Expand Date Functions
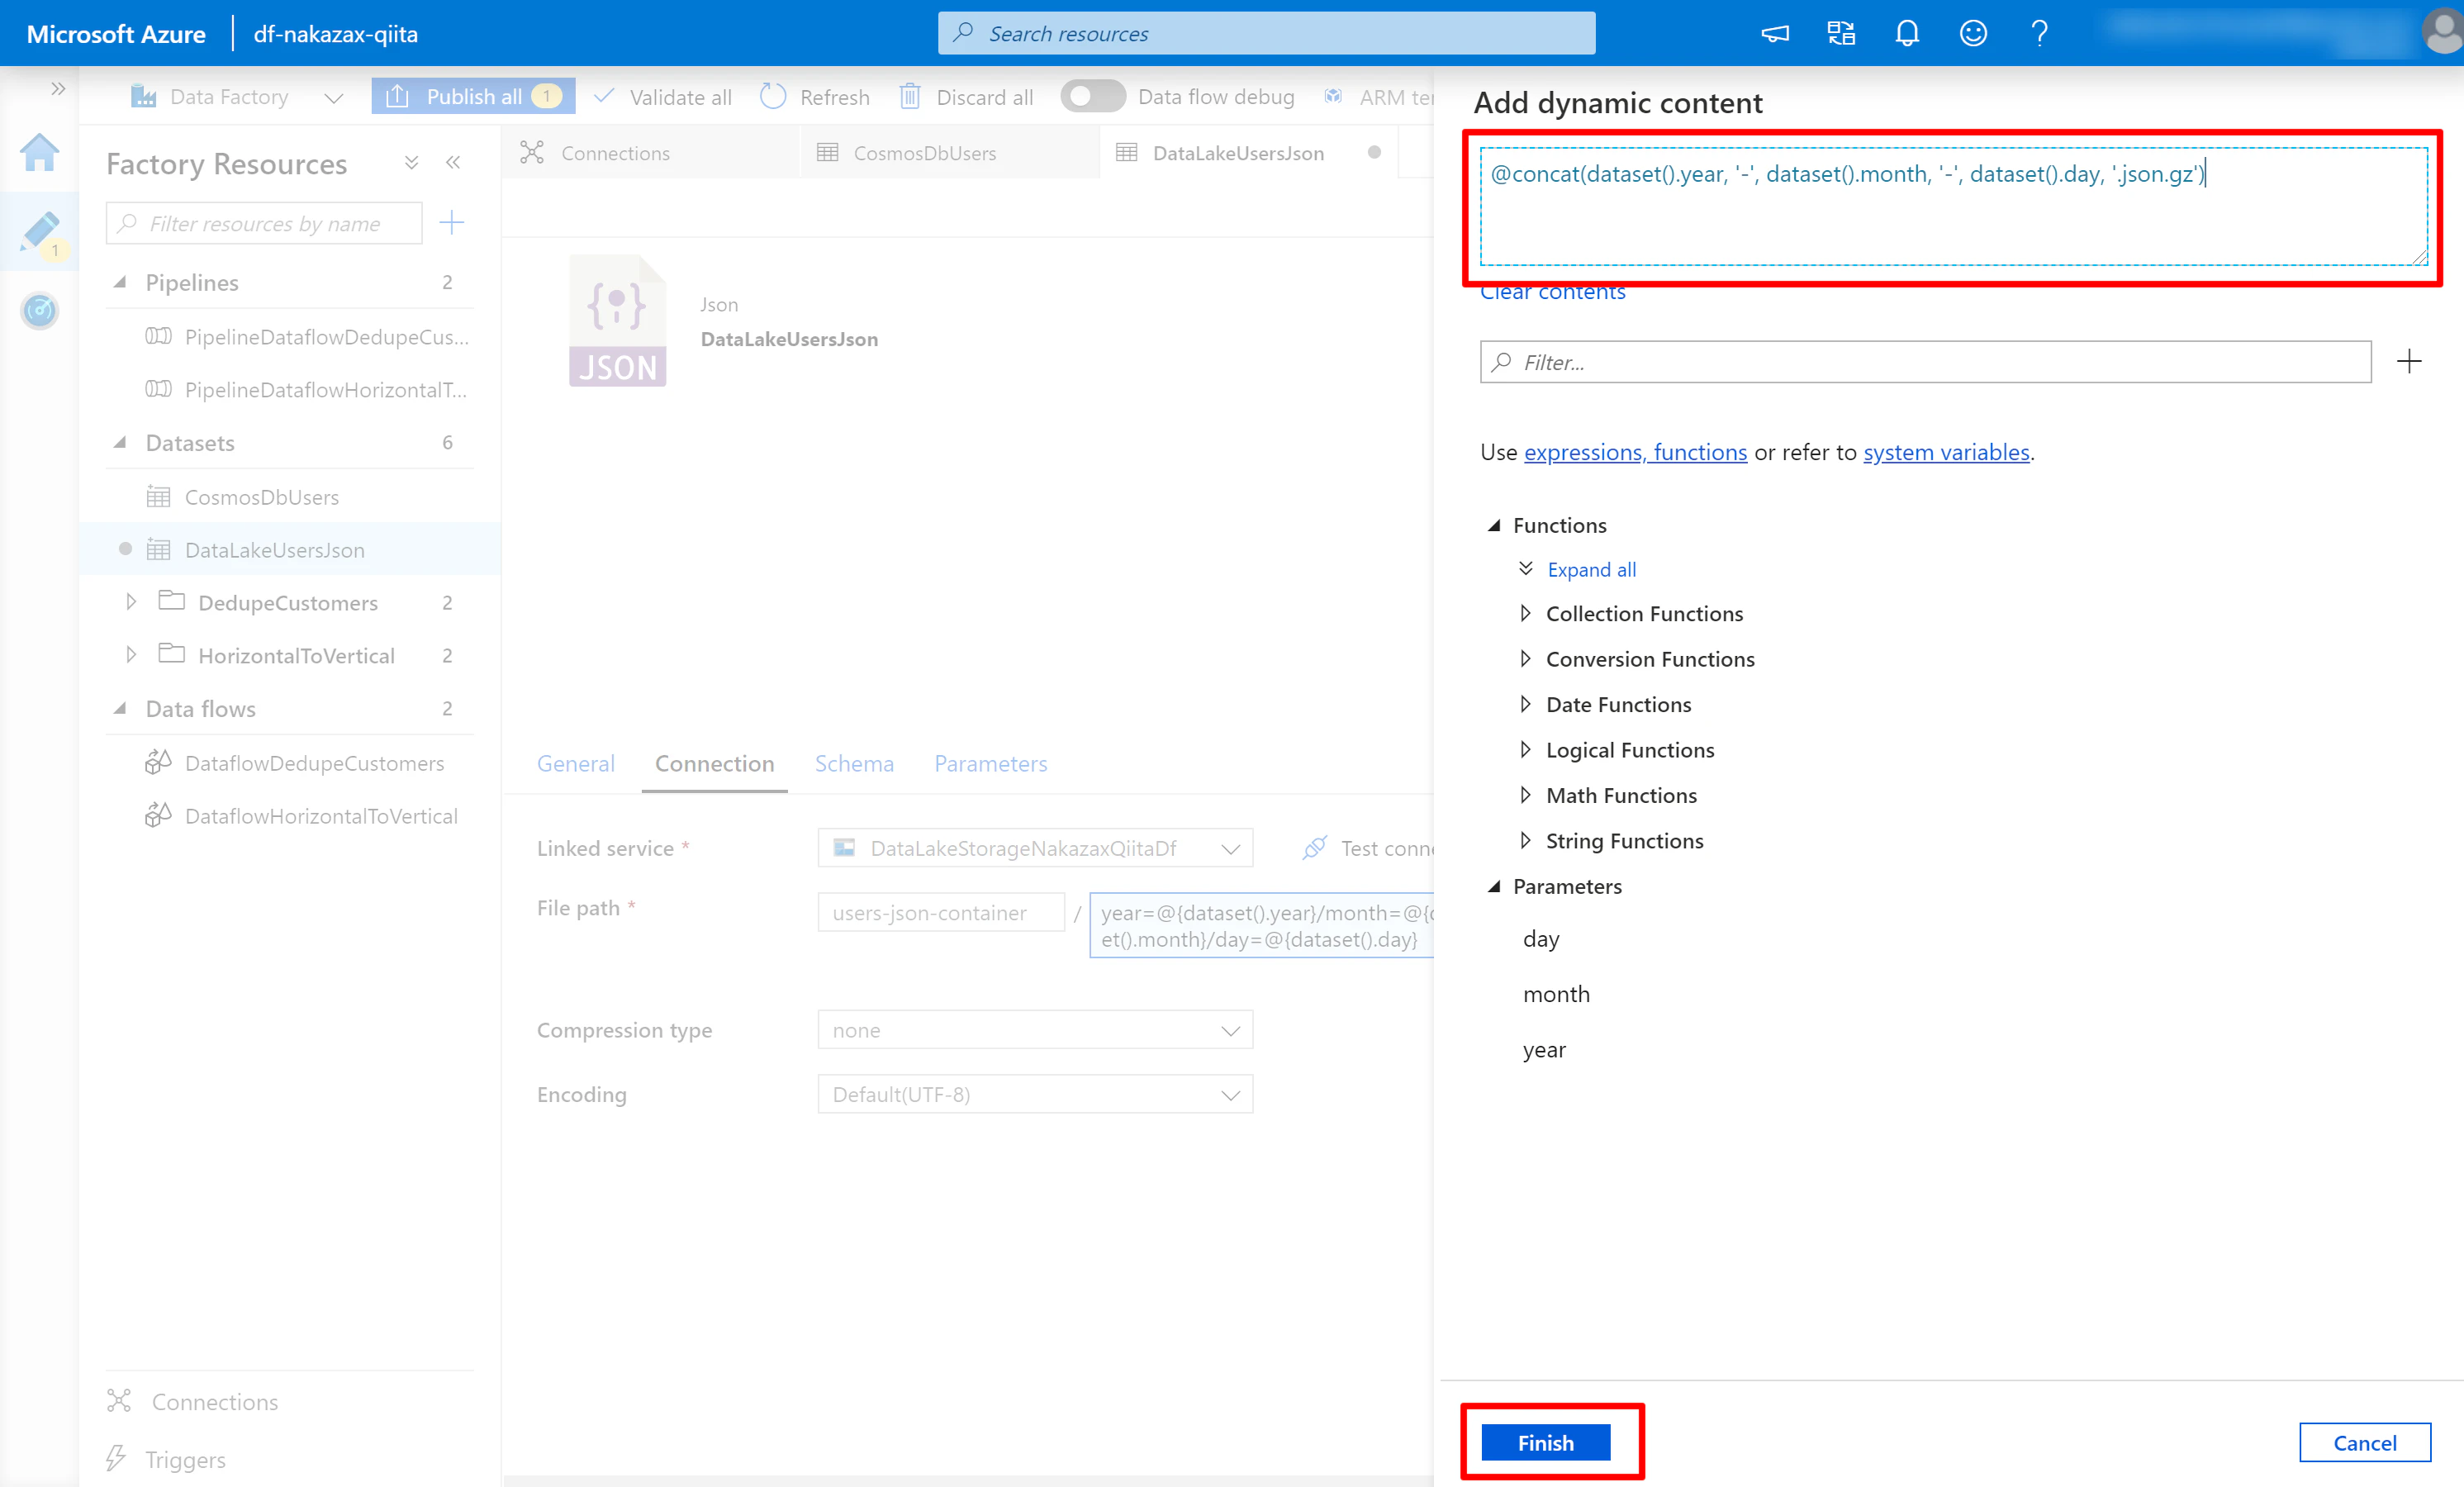The width and height of the screenshot is (2464, 1487). click(1525, 704)
